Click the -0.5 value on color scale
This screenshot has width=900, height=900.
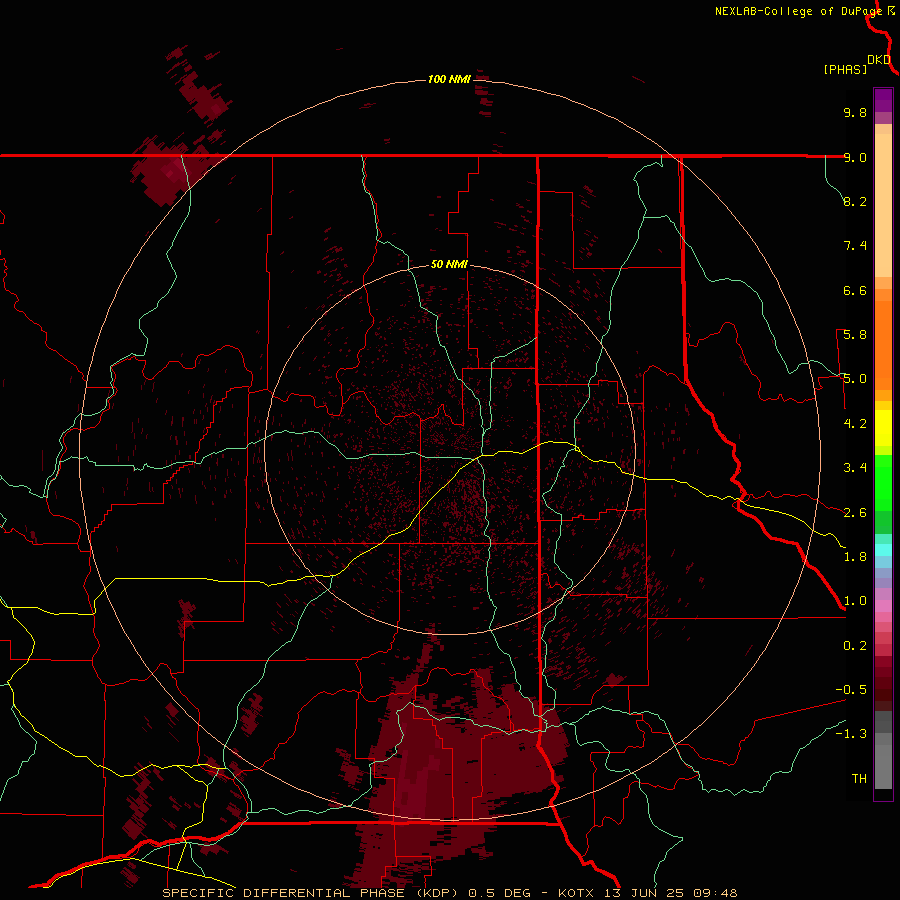point(851,690)
